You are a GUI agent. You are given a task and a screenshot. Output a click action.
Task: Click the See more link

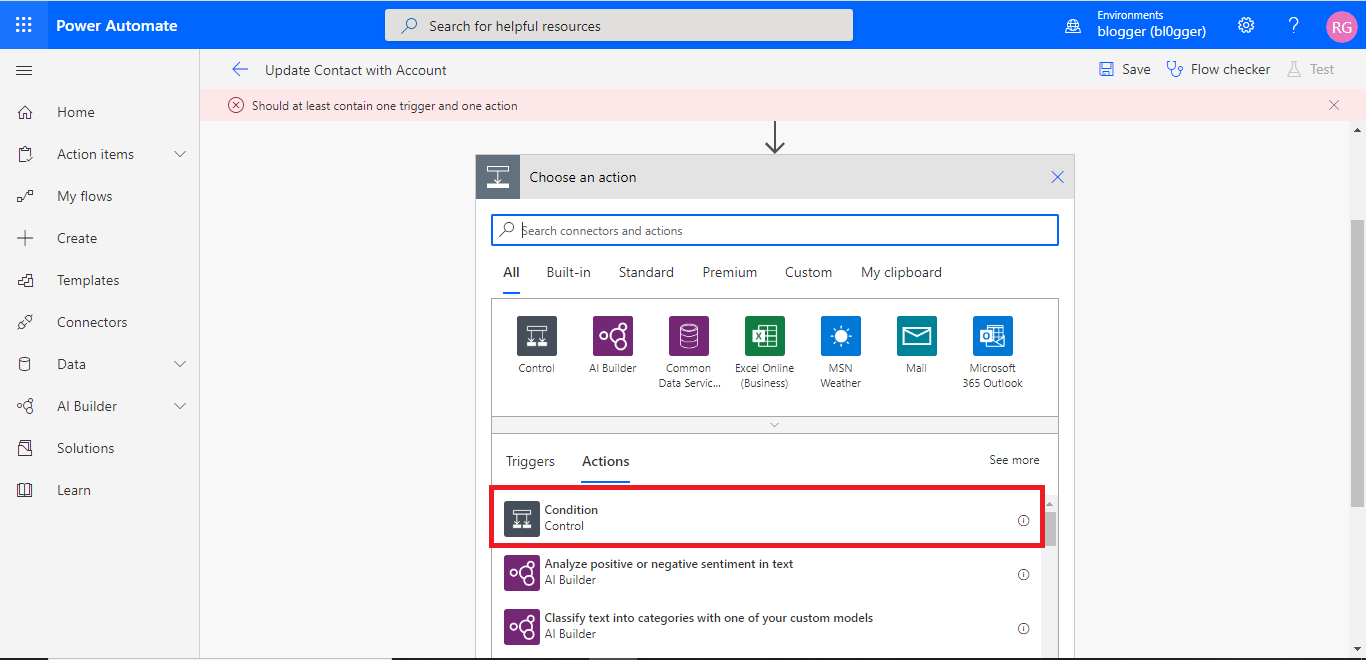1014,460
